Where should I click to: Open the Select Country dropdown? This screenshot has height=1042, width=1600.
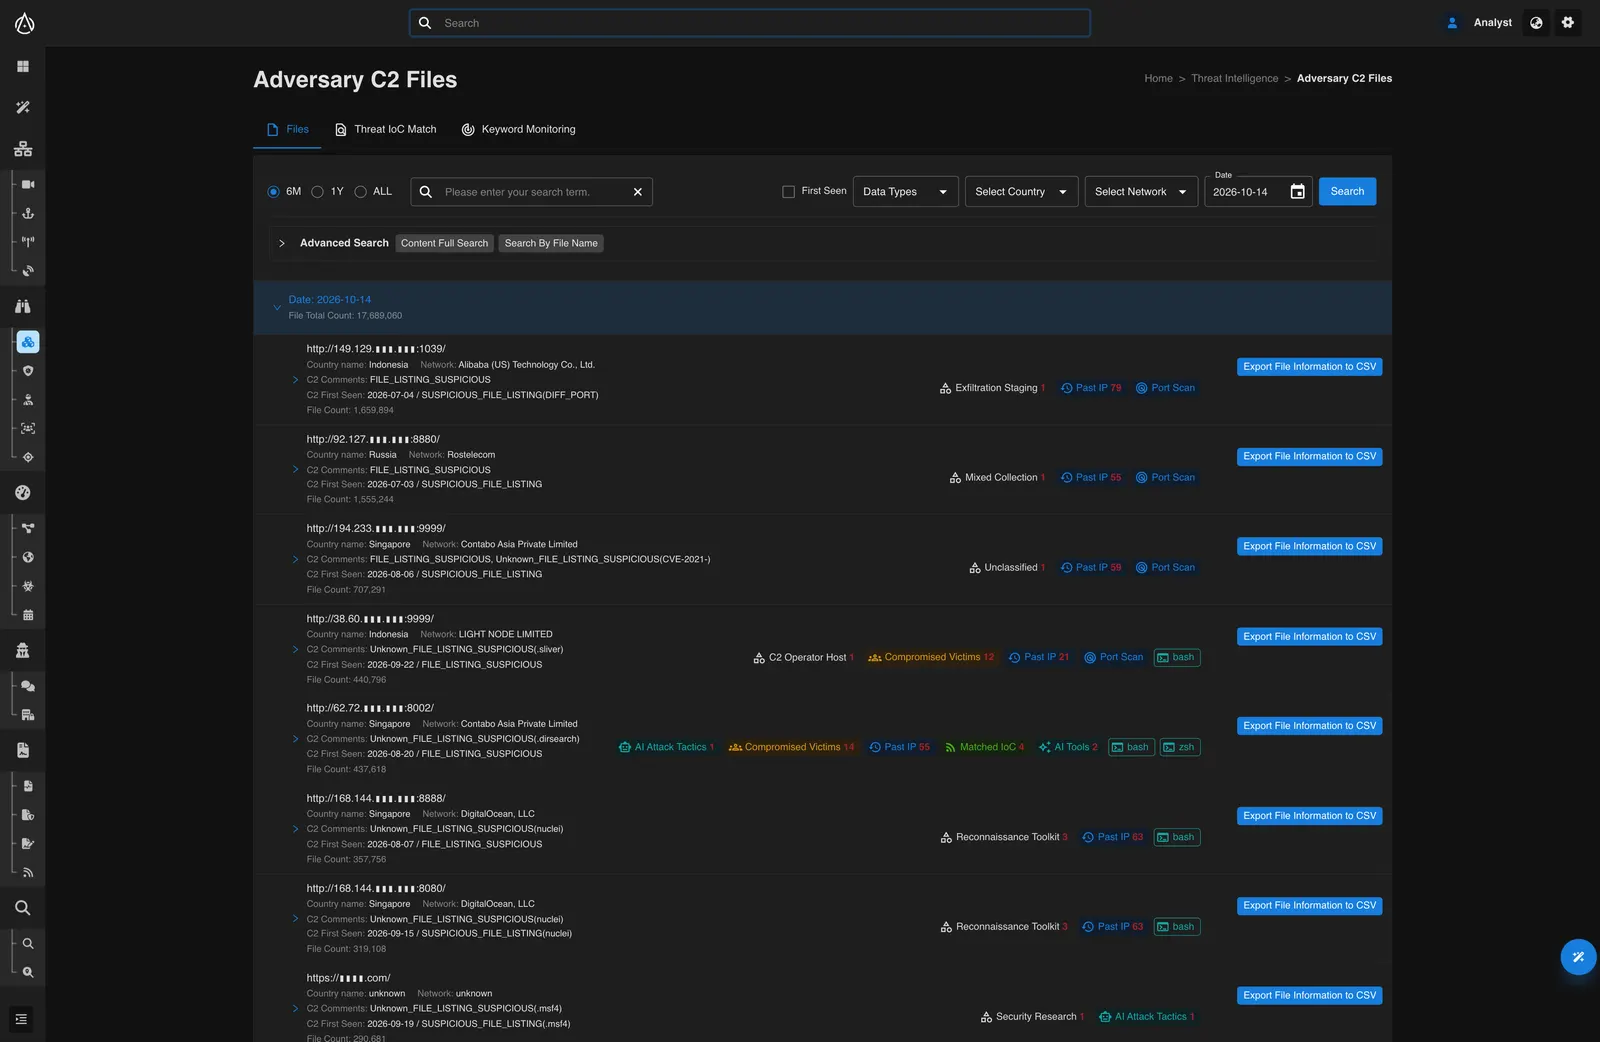[x=1021, y=192]
